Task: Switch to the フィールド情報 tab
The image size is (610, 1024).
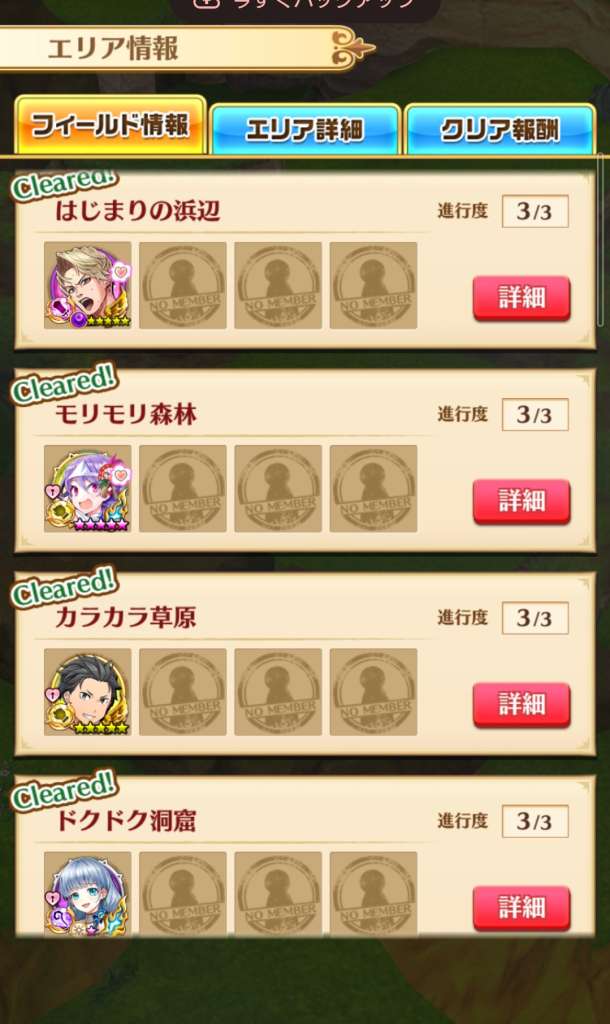Action: click(110, 126)
